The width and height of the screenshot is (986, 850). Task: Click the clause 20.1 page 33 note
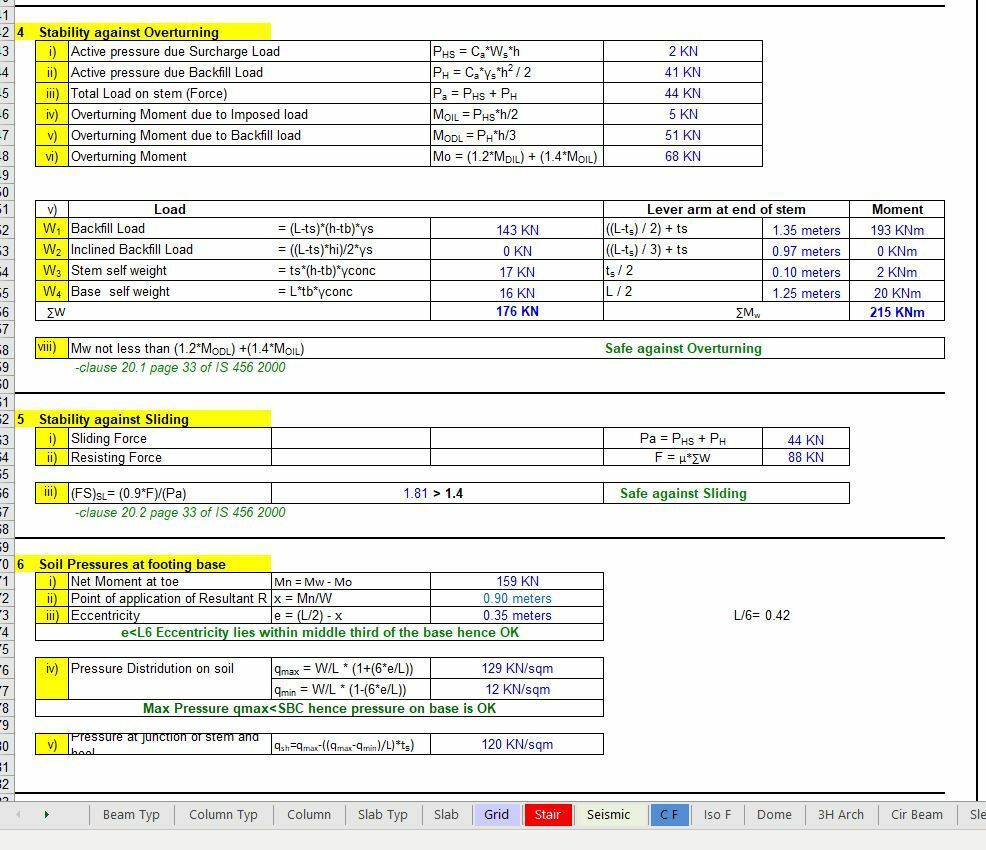[x=180, y=368]
